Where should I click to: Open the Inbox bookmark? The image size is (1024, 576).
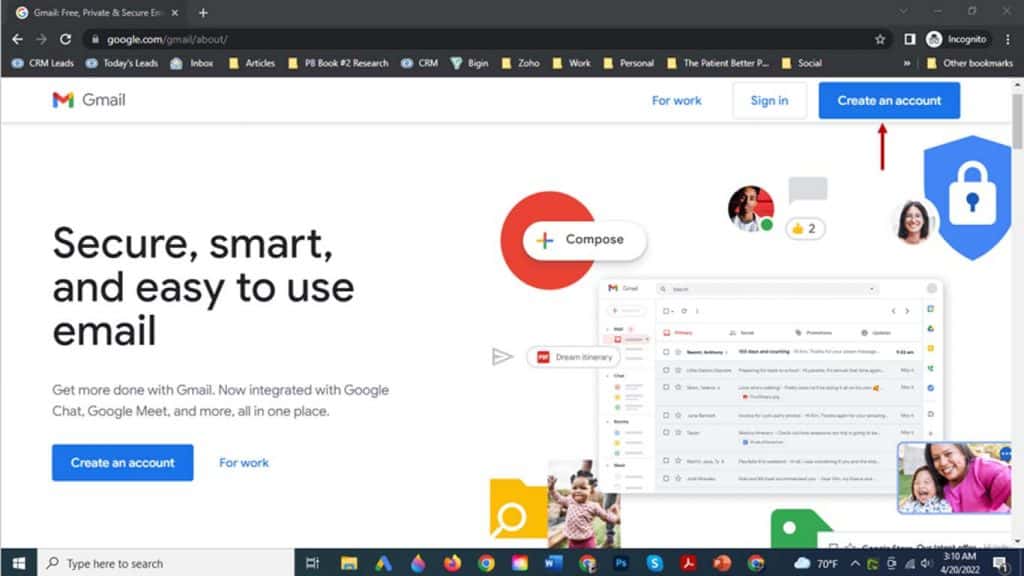pos(192,63)
